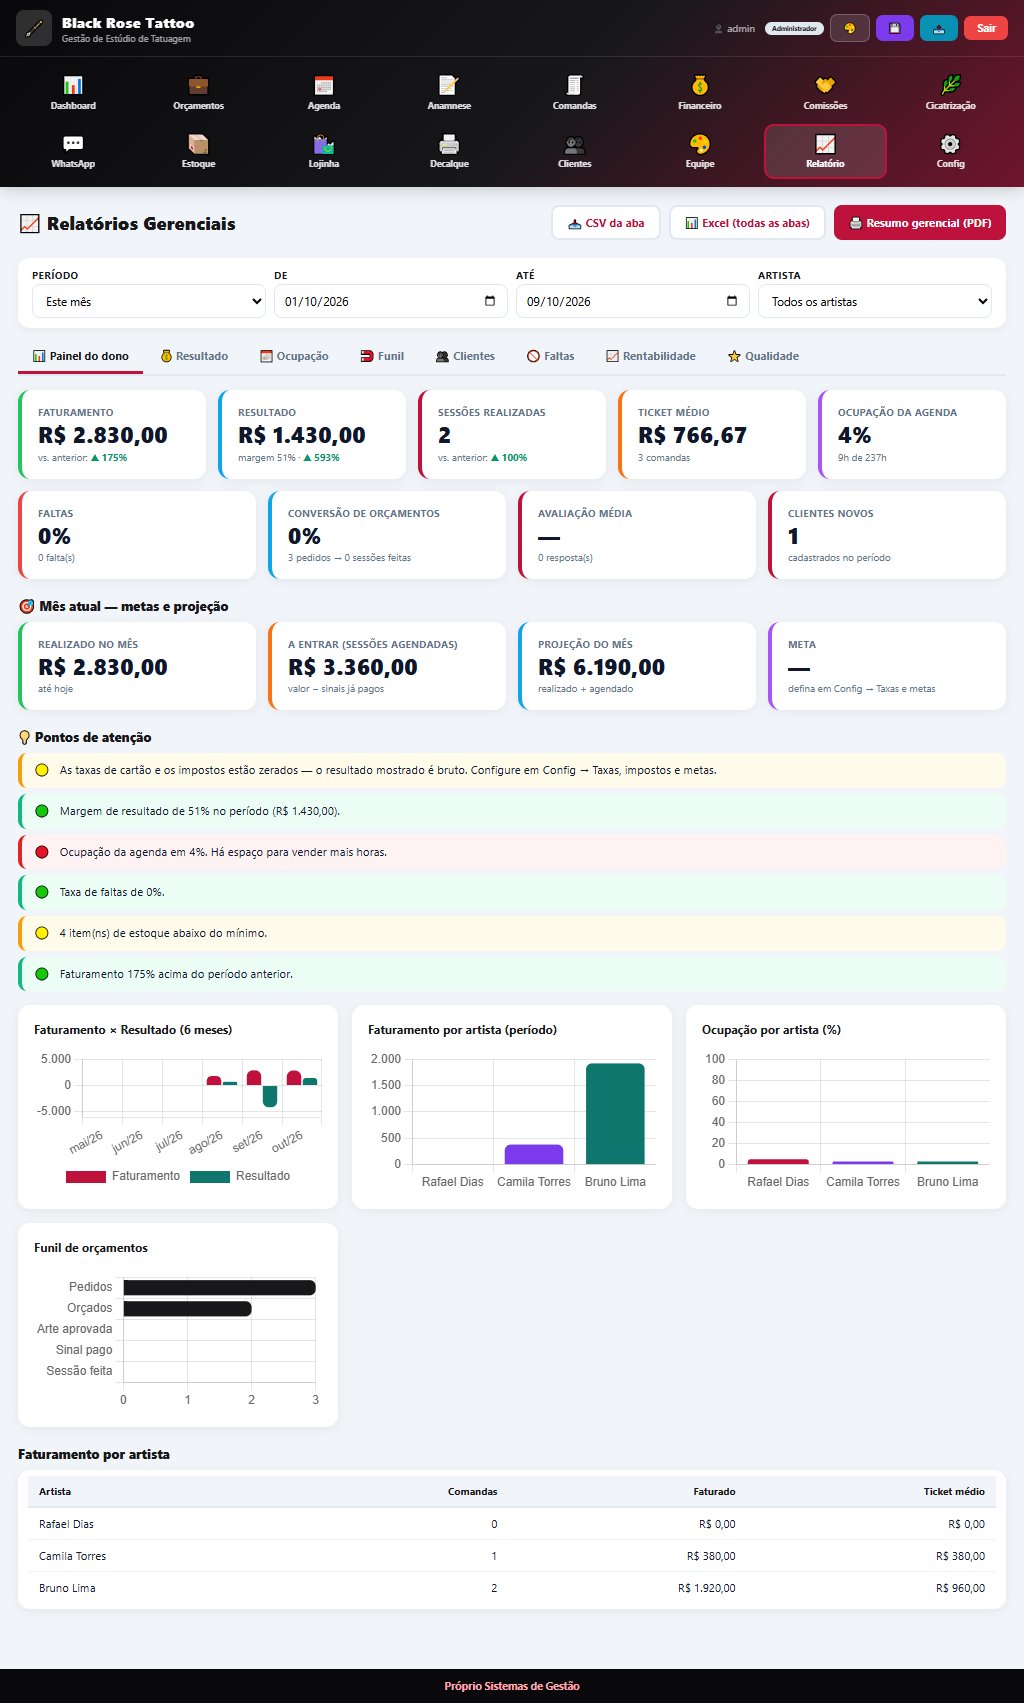Click the purple floppy disk save button

(894, 28)
